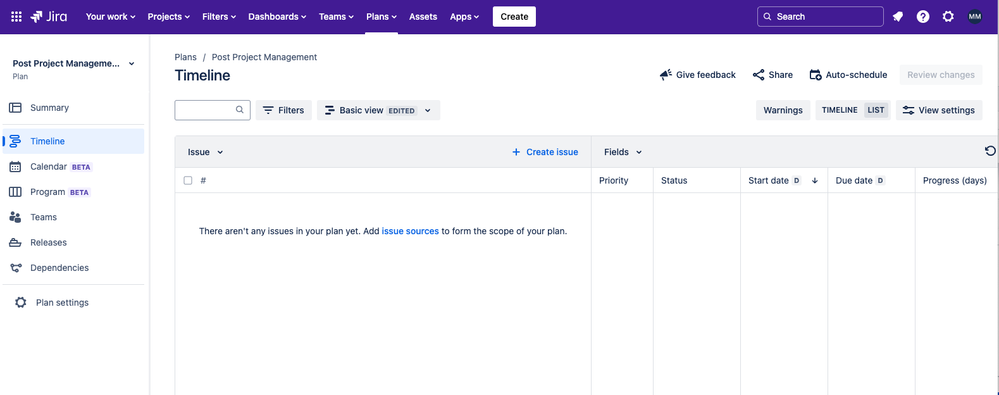Image resolution: width=999 pixels, height=395 pixels.
Task: Click the Summary sidebar icon
Action: coord(15,108)
